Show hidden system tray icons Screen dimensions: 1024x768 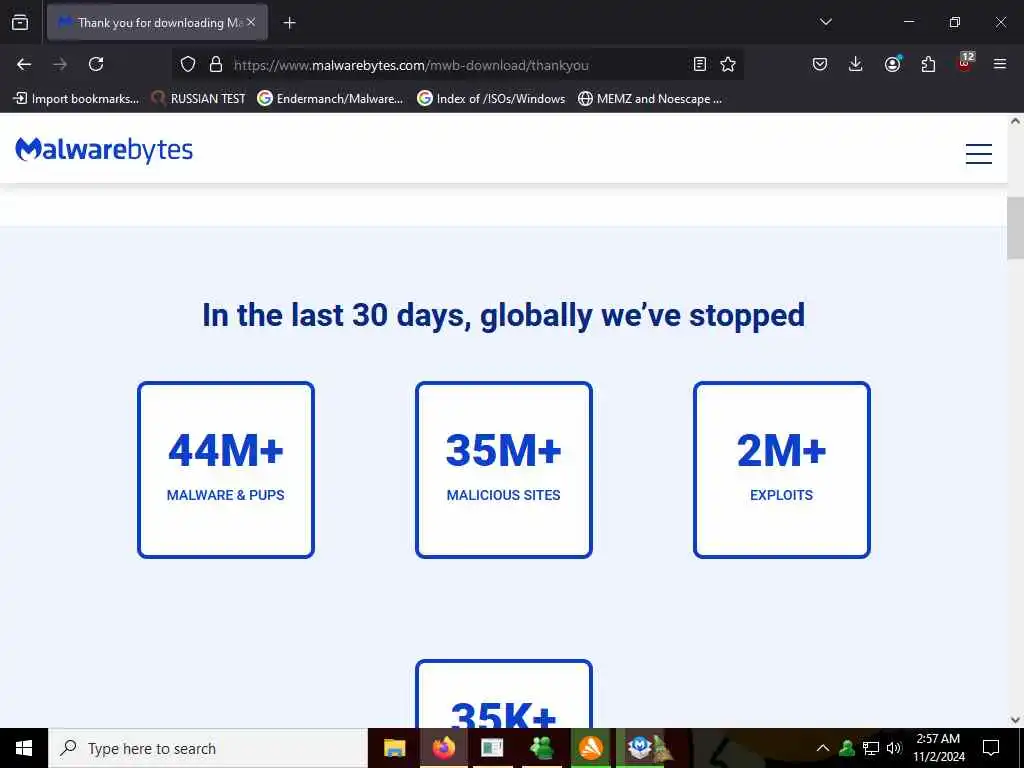pyautogui.click(x=823, y=748)
